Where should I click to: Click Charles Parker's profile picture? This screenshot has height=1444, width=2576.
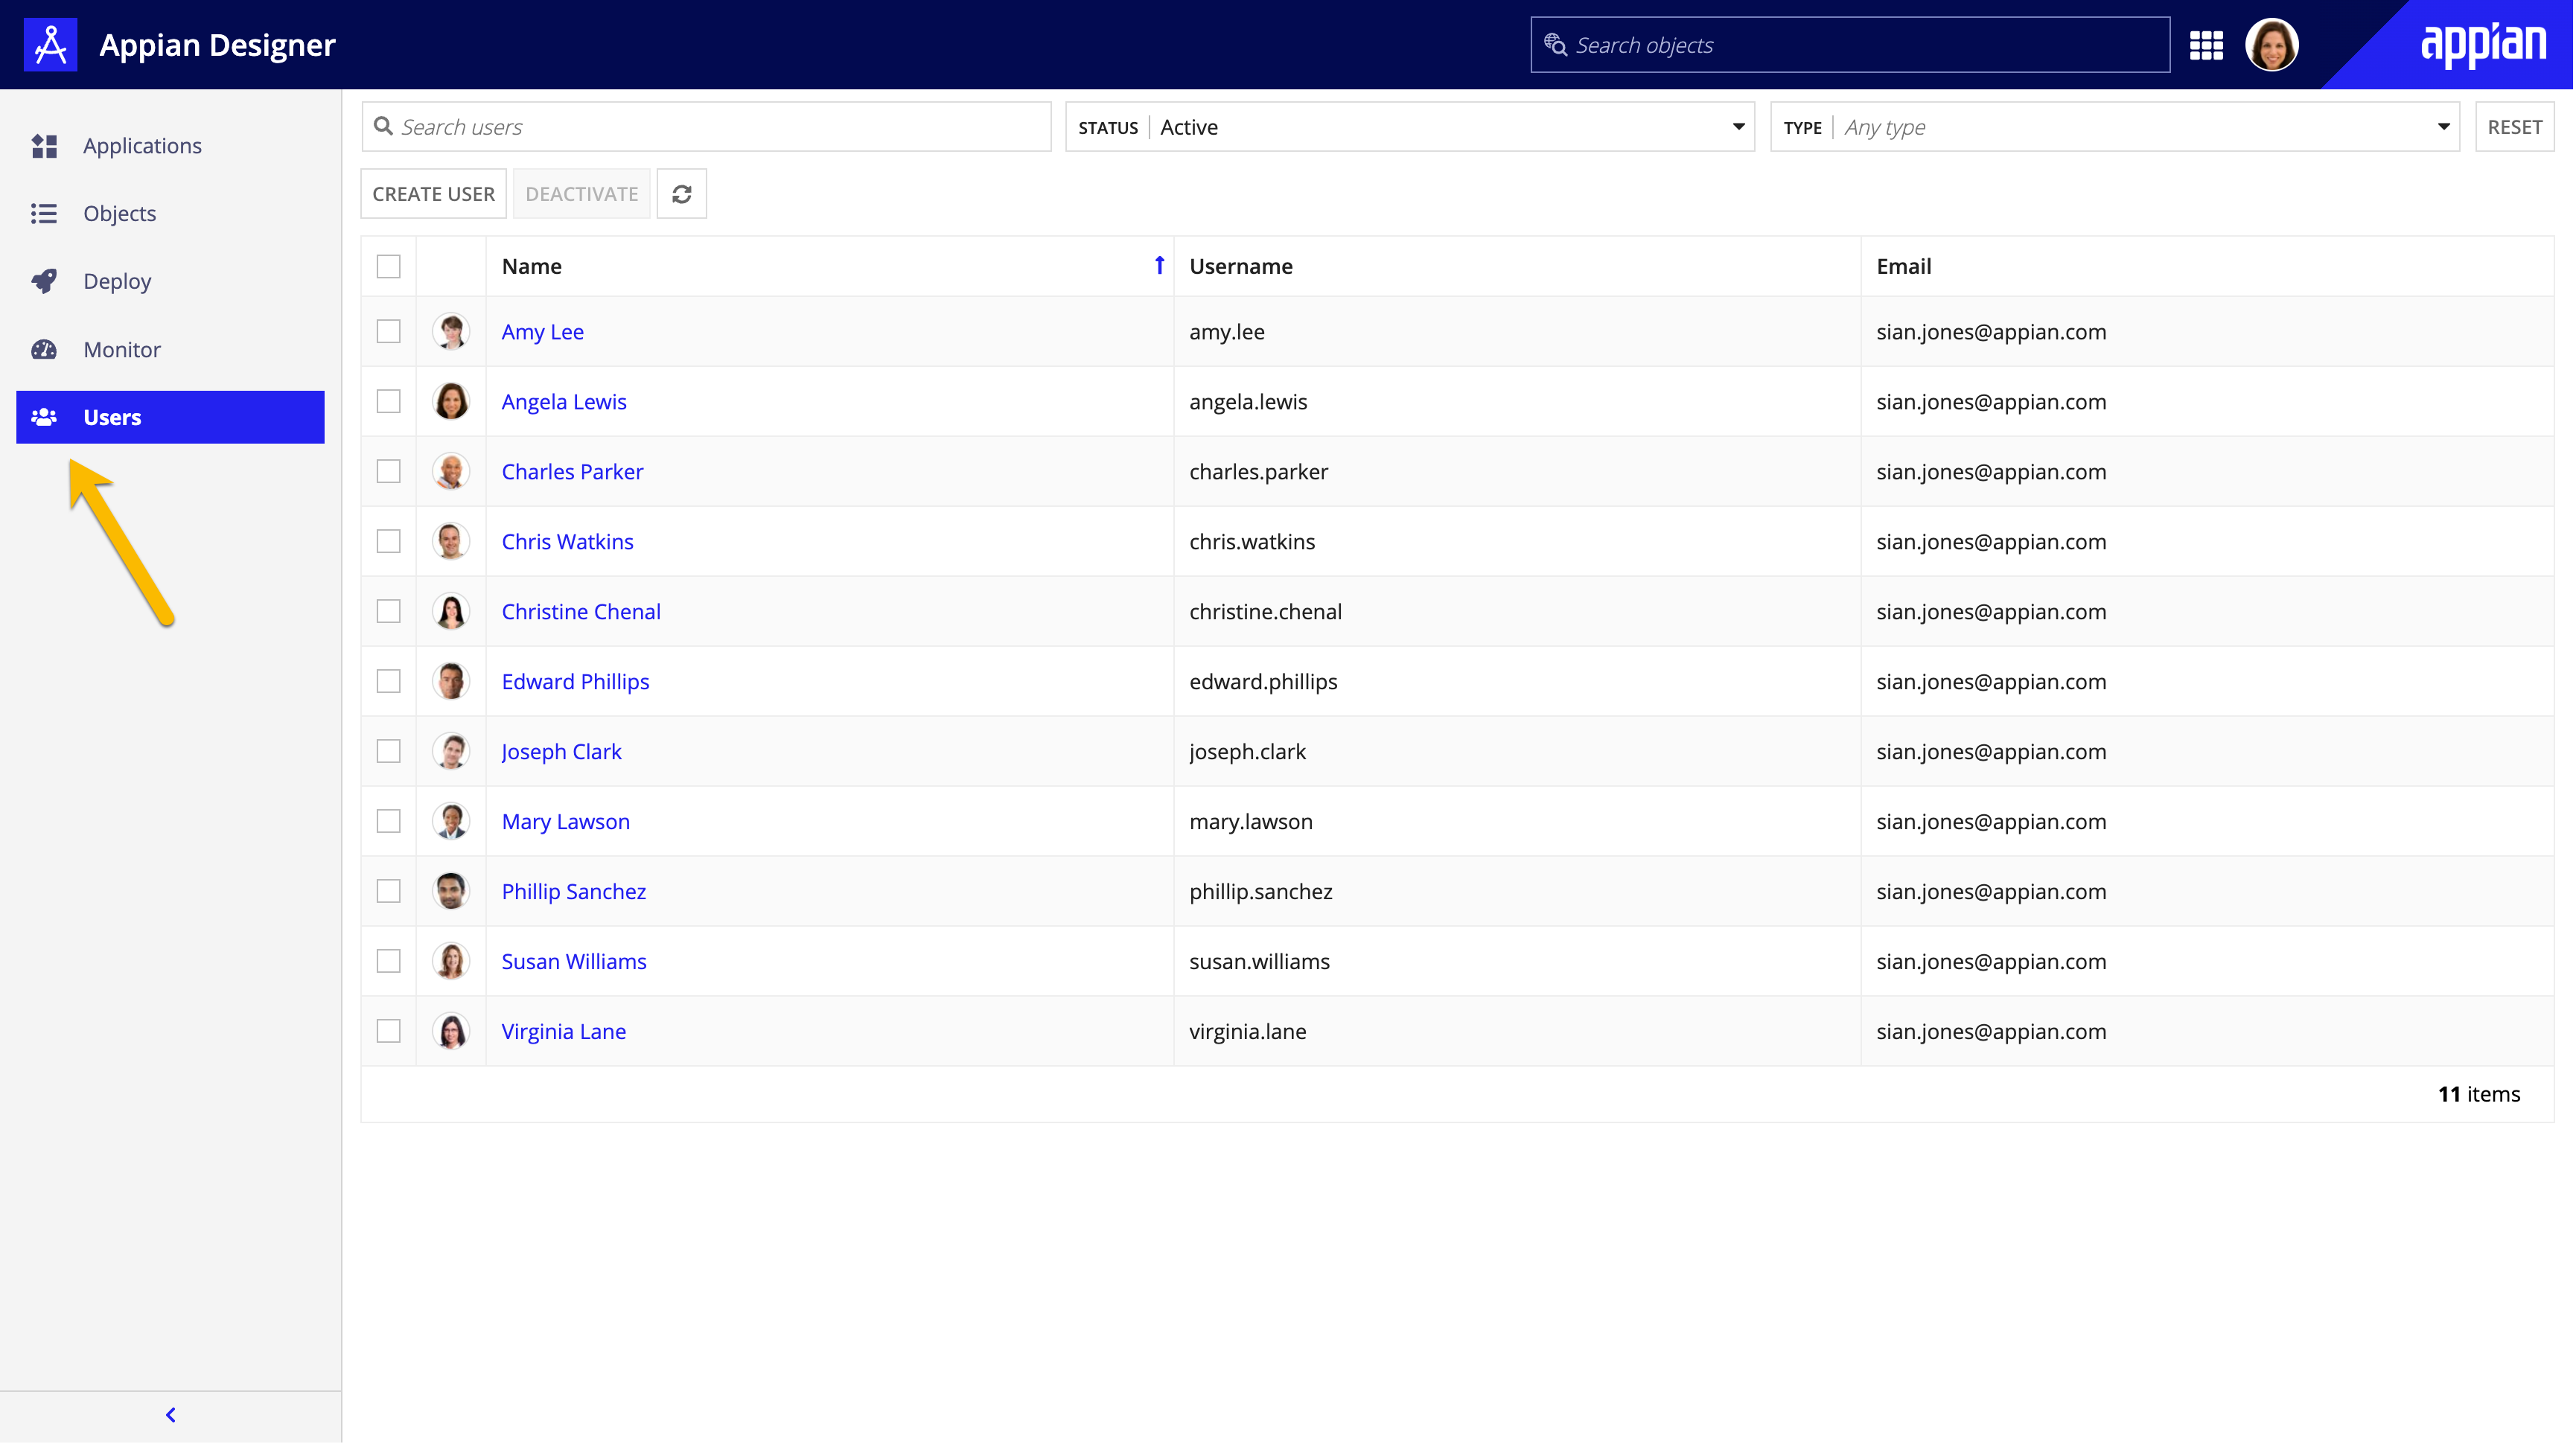[x=451, y=471]
